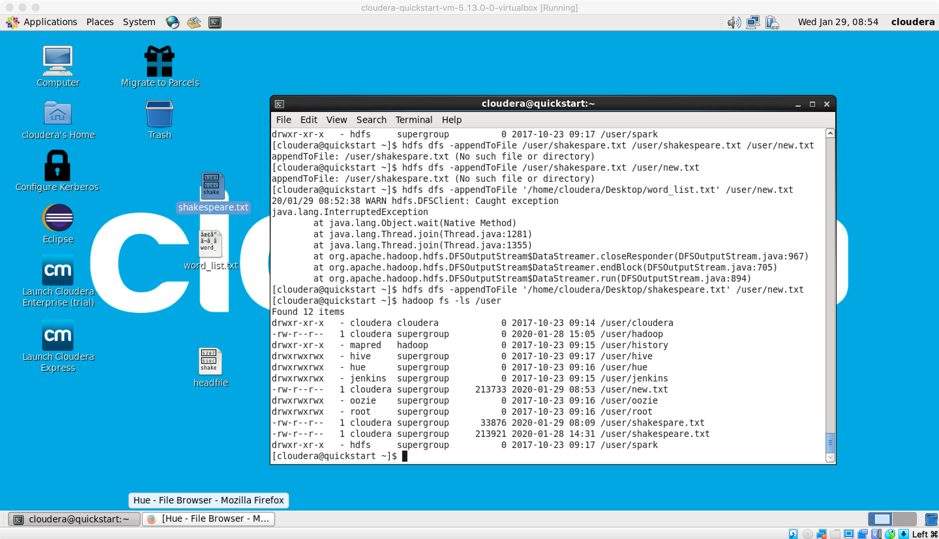Select Migrate to Parcels desktop icon
The height and width of the screenshot is (539, 939).
160,67
